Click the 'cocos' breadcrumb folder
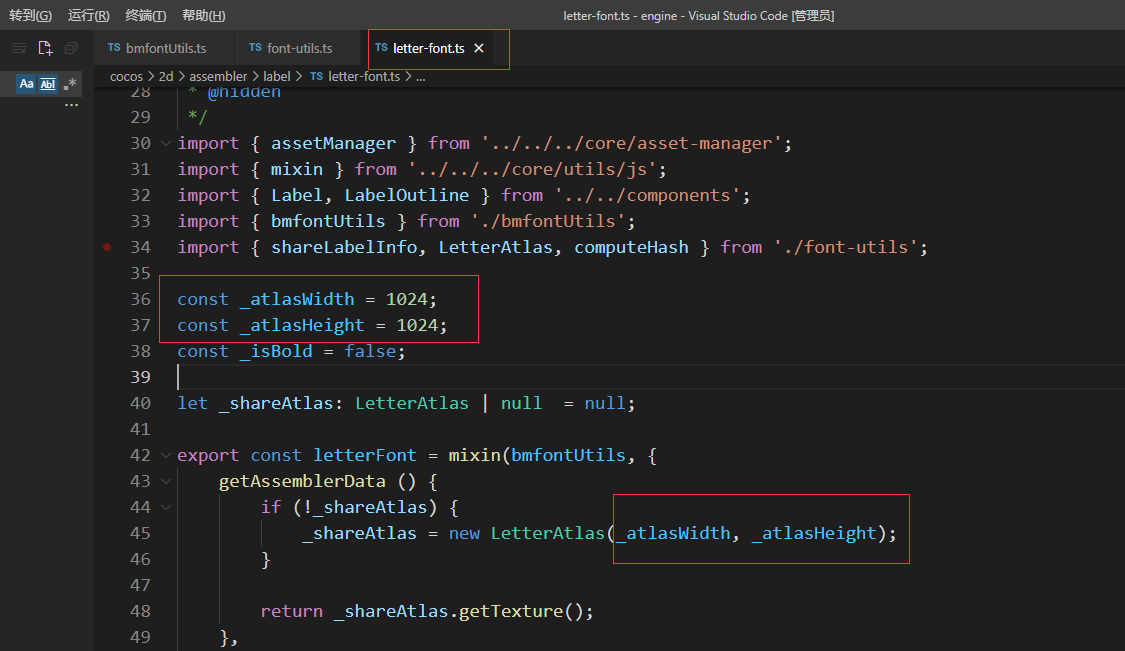1125x651 pixels. [x=126, y=76]
